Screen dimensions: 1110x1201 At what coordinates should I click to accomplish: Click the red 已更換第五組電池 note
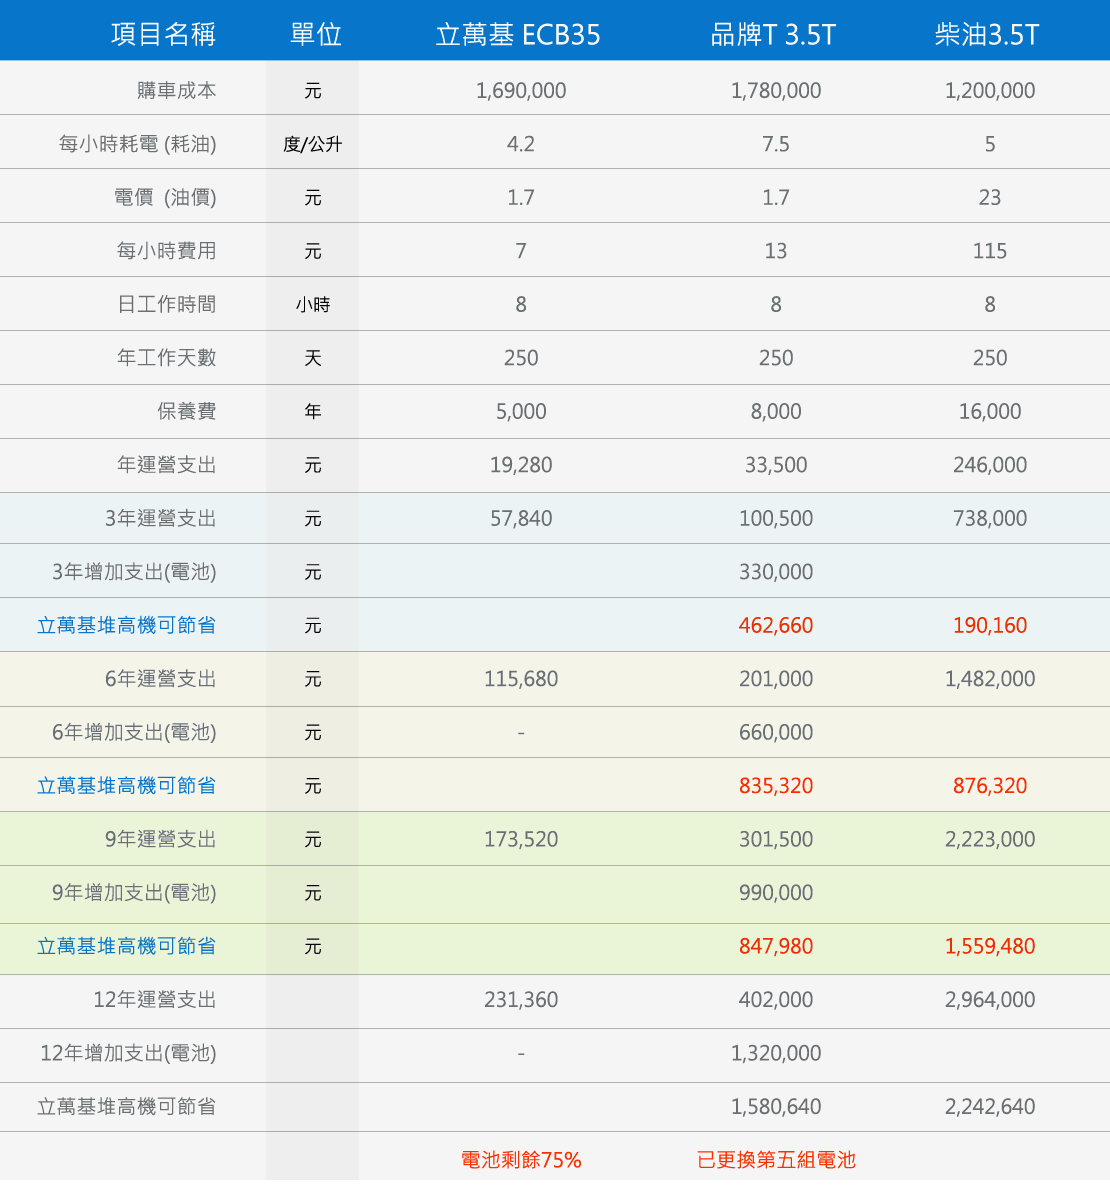pos(776,1160)
